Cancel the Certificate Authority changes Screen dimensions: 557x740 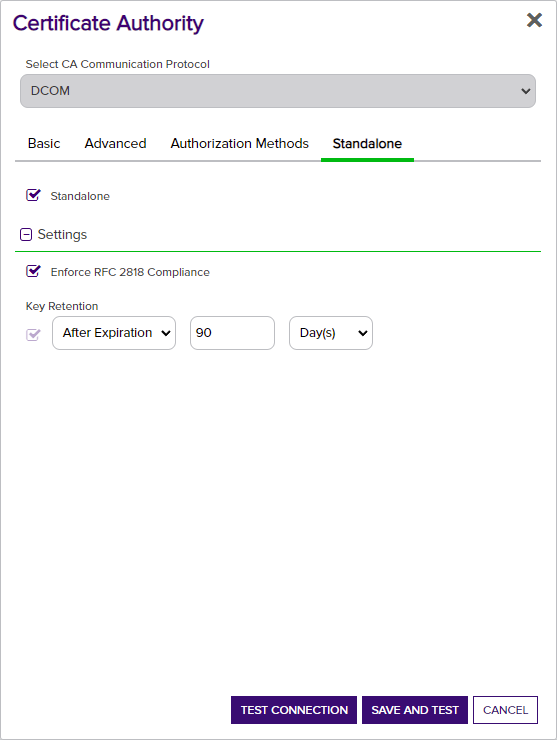tap(505, 710)
